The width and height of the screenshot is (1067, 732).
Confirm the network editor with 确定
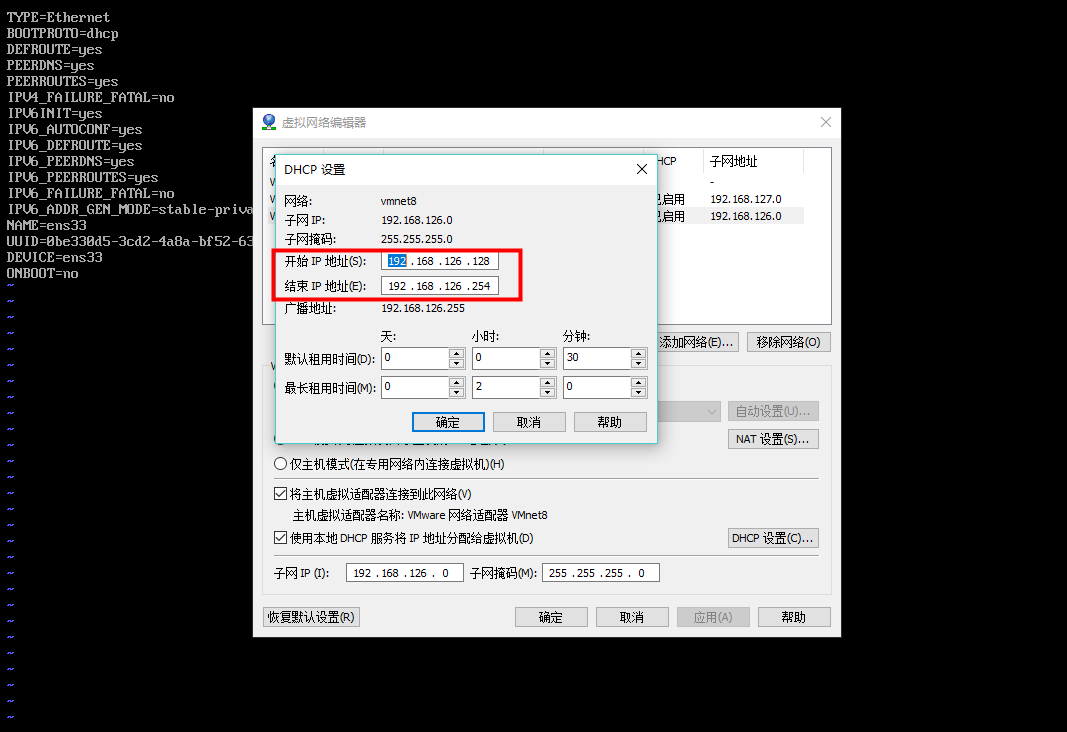click(x=551, y=617)
